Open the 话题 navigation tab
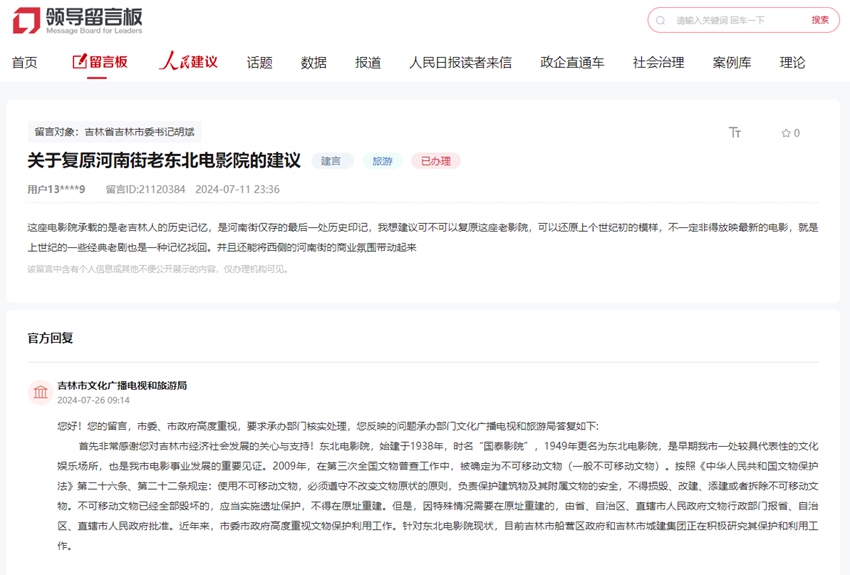The height and width of the screenshot is (575, 850). (x=260, y=62)
